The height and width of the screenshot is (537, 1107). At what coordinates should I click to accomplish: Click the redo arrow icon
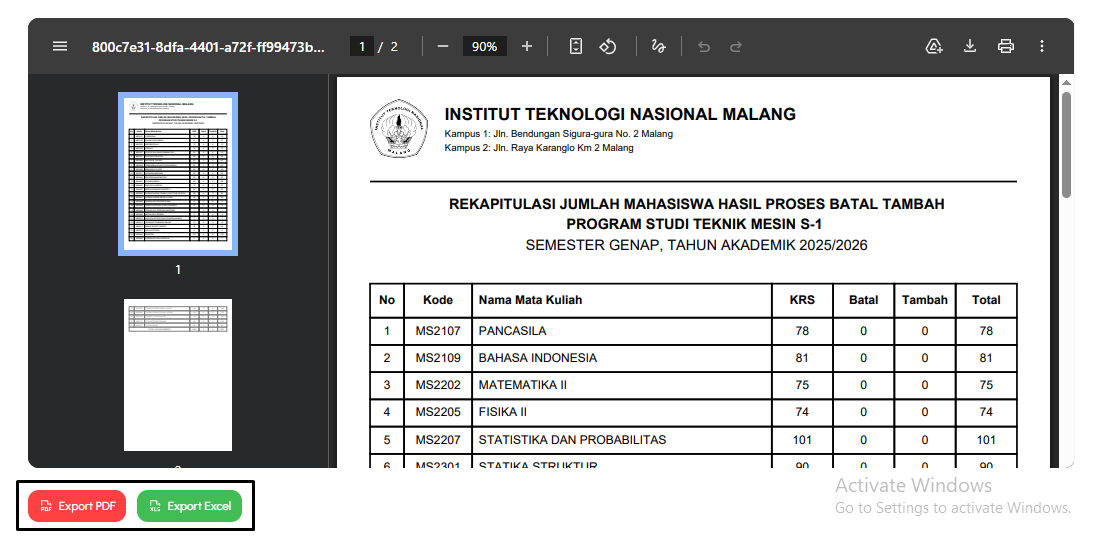(736, 47)
